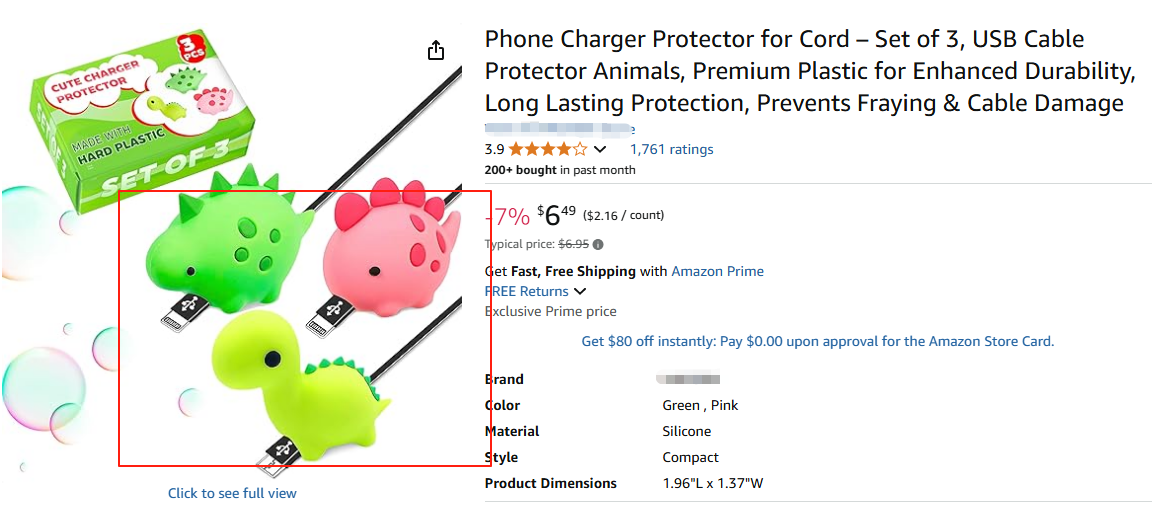Follow the Amazon Prime link
The width and height of the screenshot is (1171, 513).
pyautogui.click(x=717, y=271)
